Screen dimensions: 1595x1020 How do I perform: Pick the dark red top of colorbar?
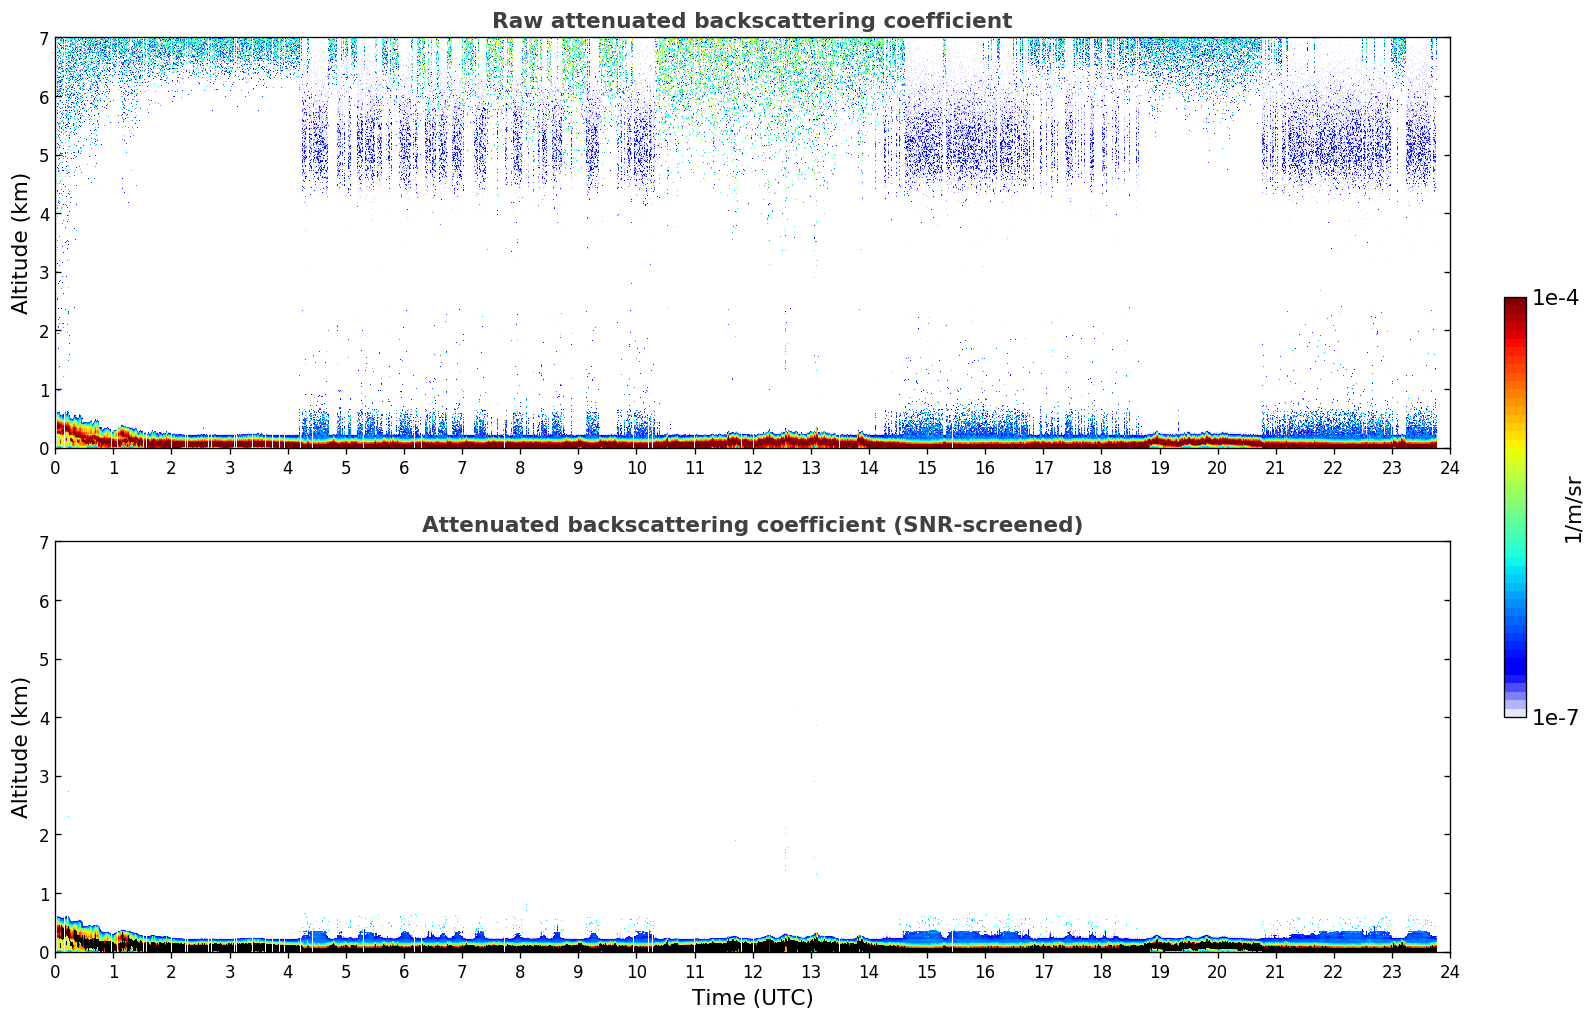point(1515,305)
